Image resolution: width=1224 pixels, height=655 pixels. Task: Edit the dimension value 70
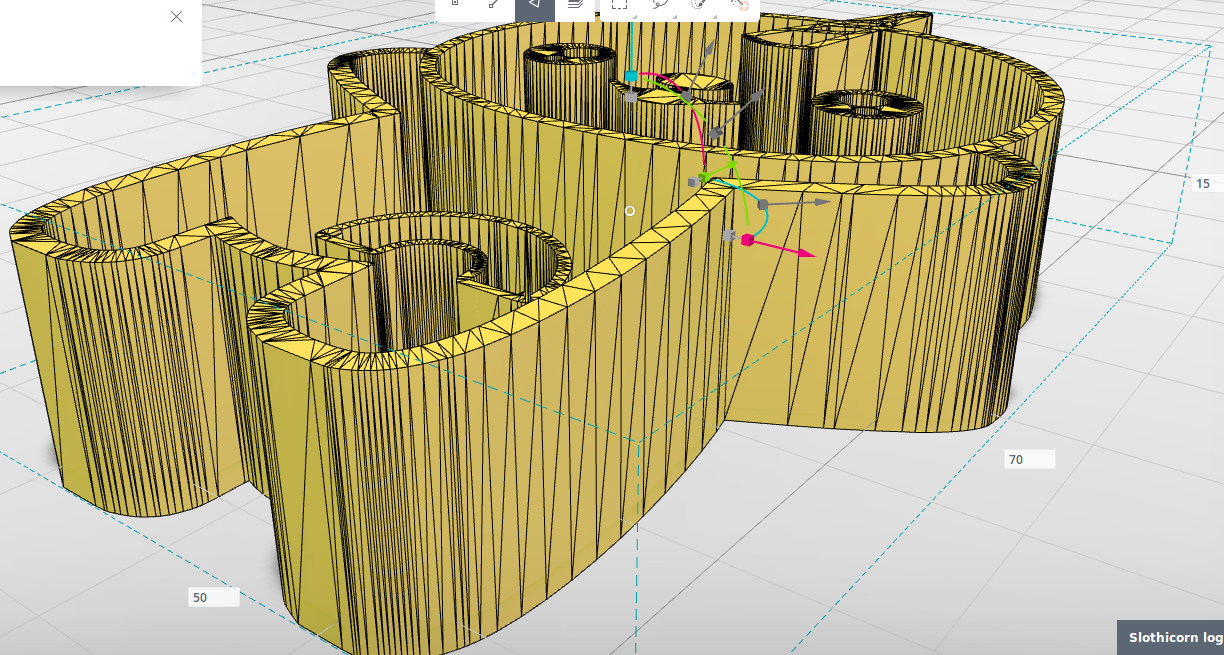[x=1030, y=459]
